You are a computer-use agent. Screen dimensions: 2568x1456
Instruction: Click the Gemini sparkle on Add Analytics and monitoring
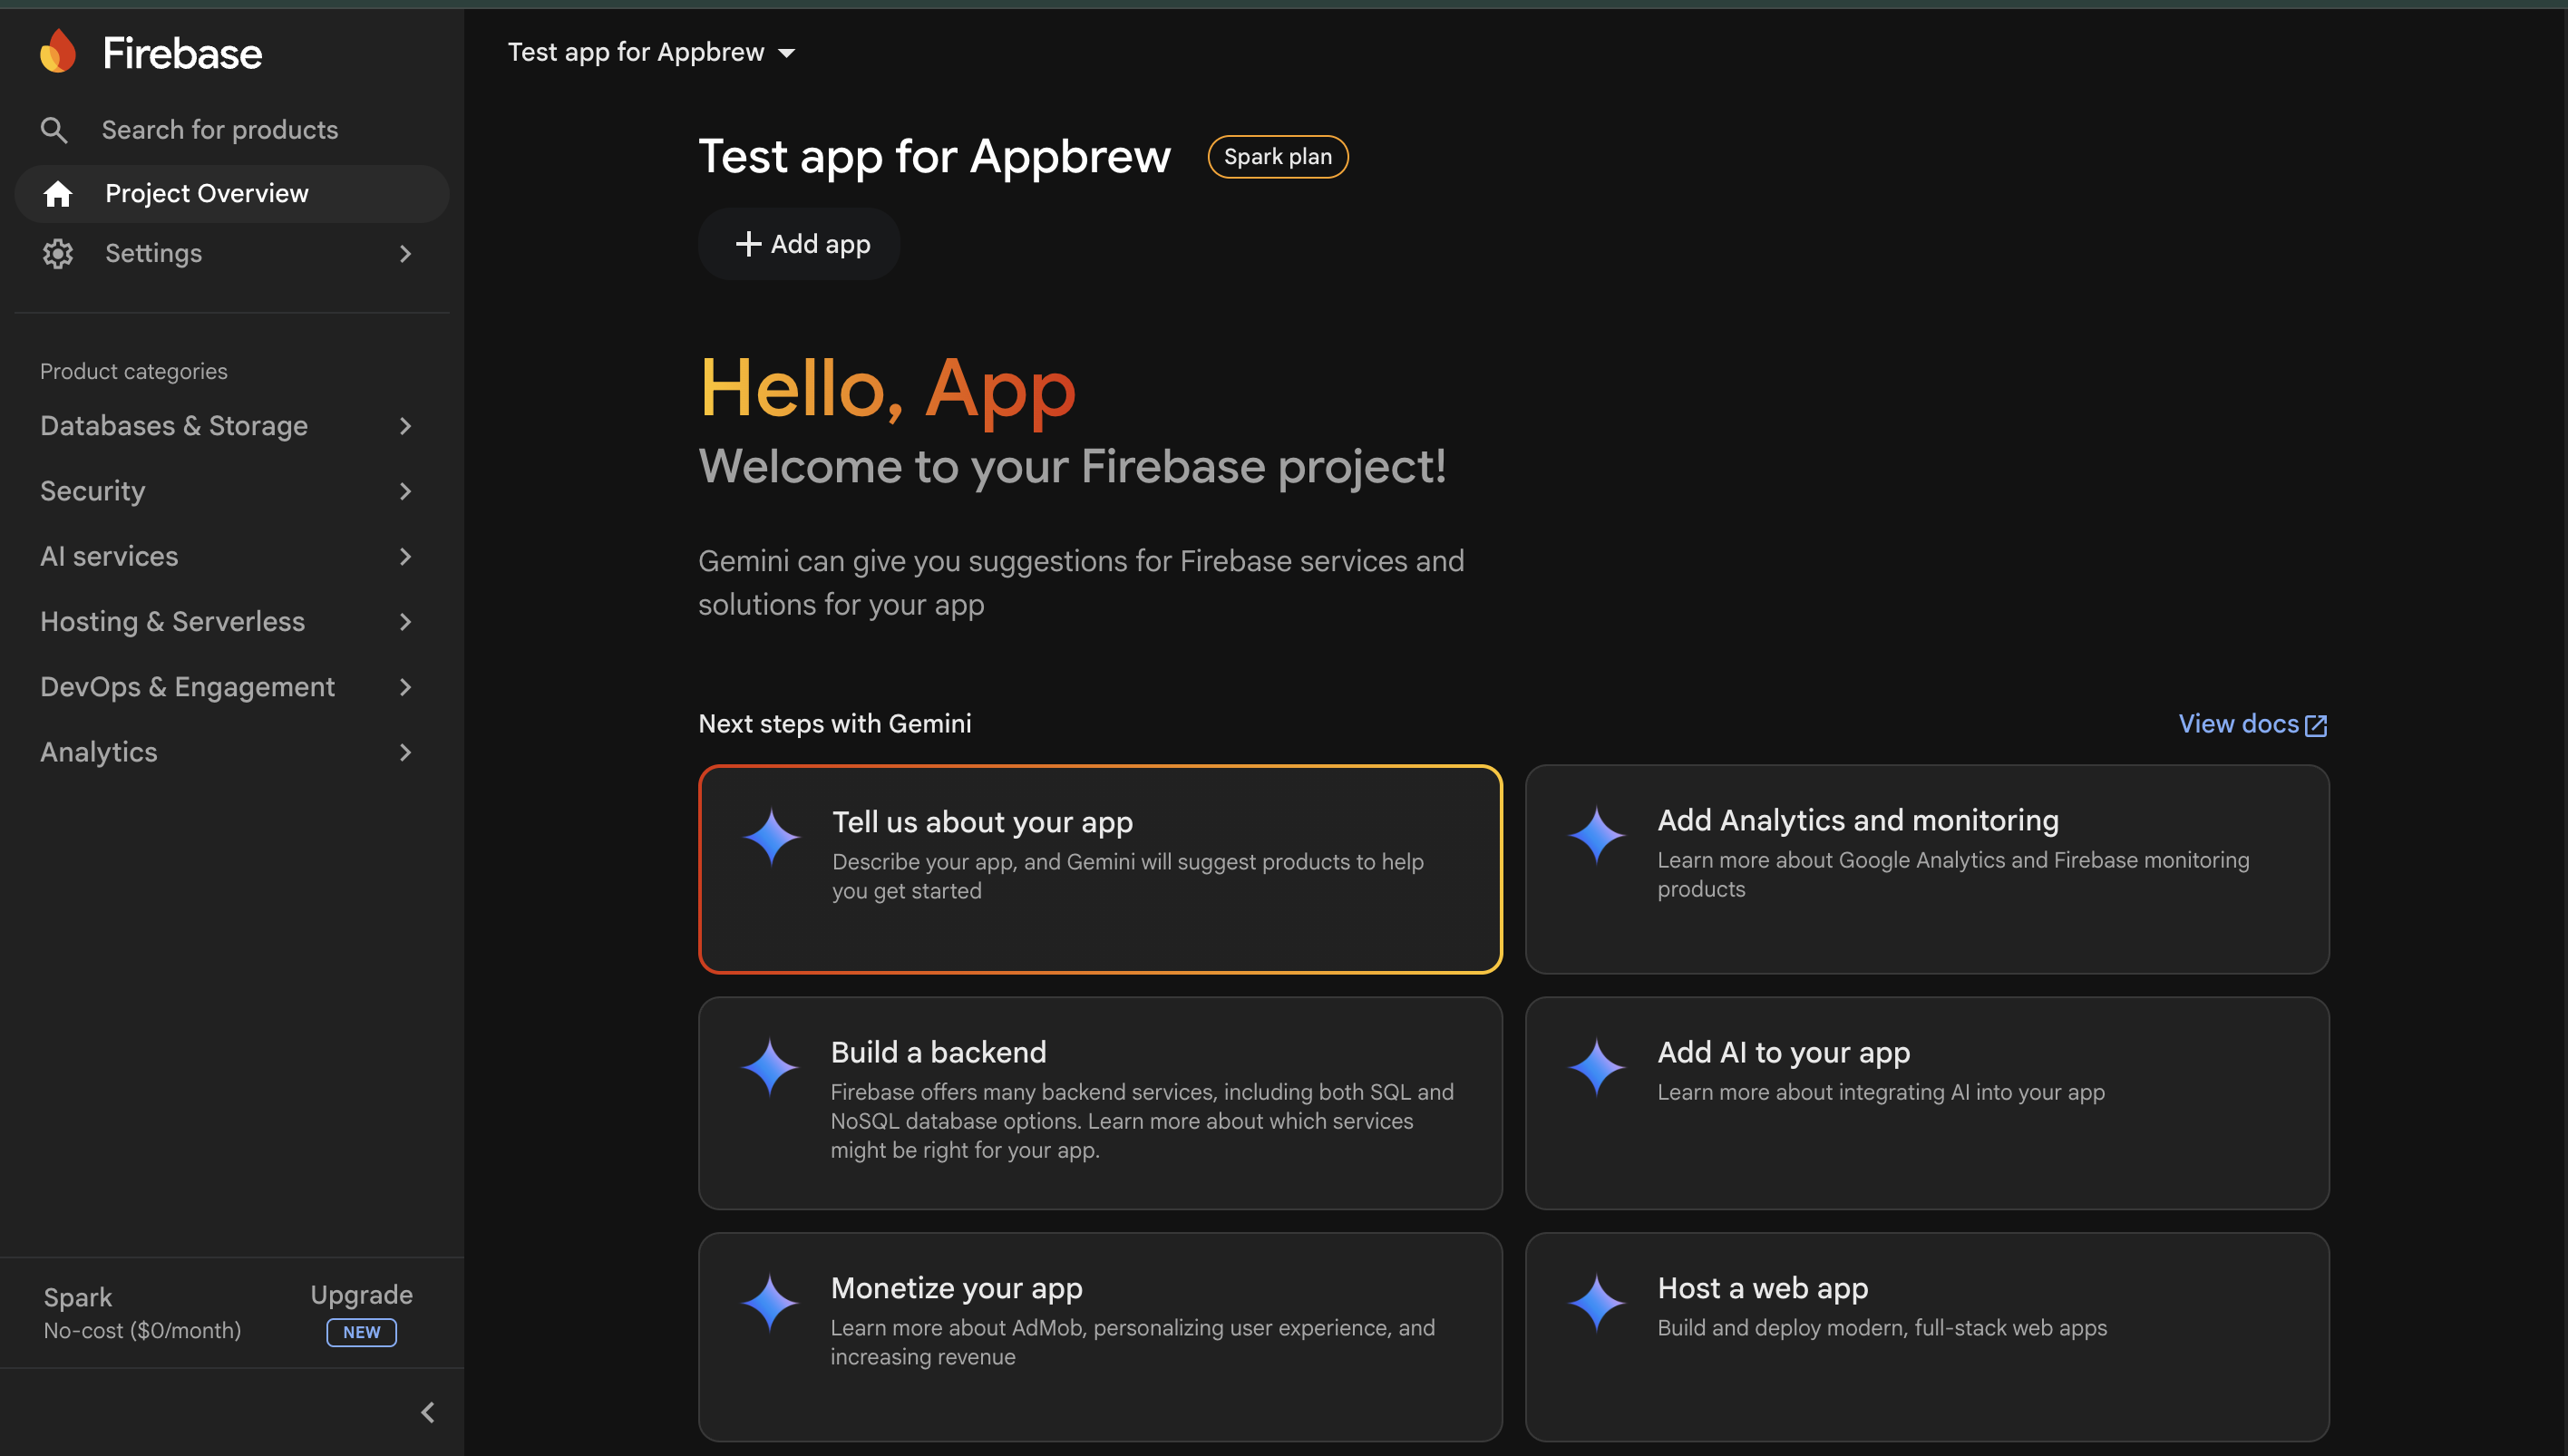(x=1597, y=835)
